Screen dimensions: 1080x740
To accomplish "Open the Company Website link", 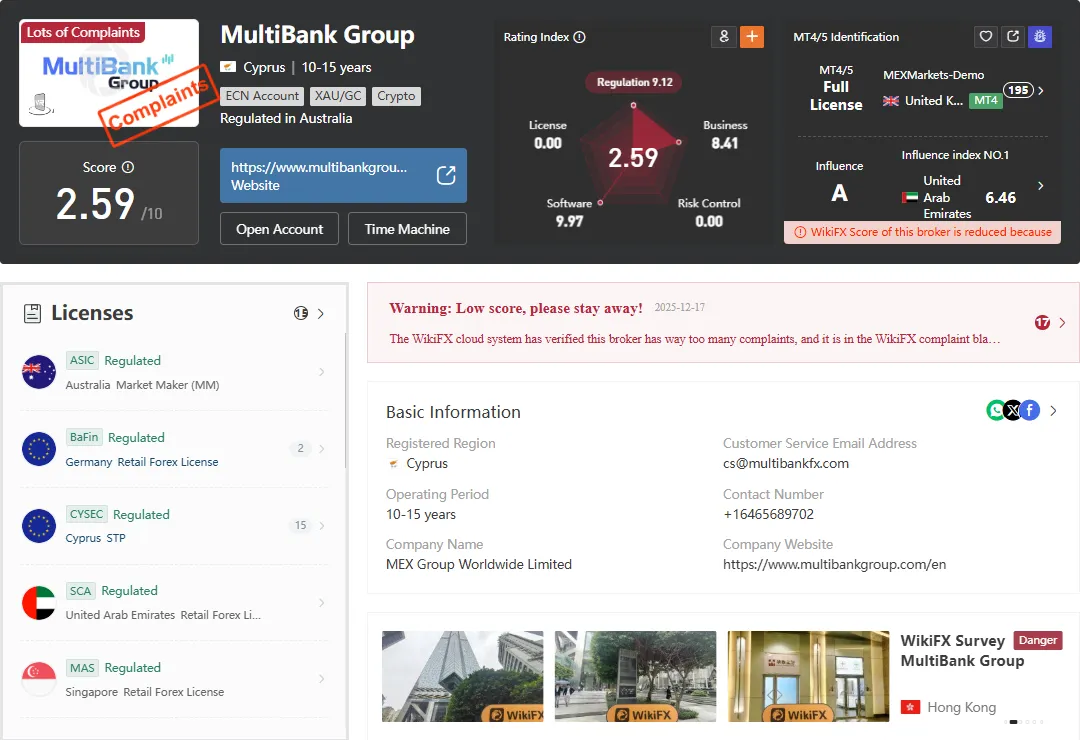I will coord(834,564).
